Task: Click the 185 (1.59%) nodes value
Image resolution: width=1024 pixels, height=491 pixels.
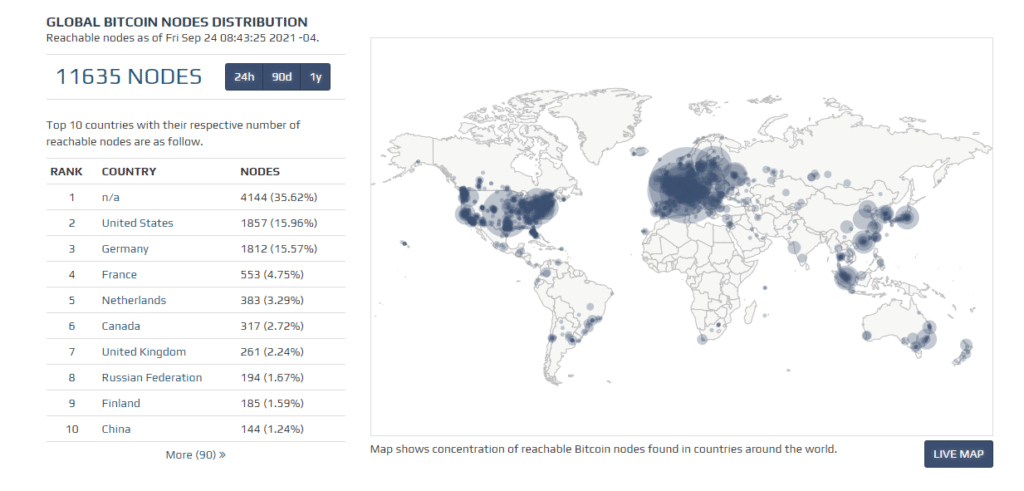Action: click(272, 404)
